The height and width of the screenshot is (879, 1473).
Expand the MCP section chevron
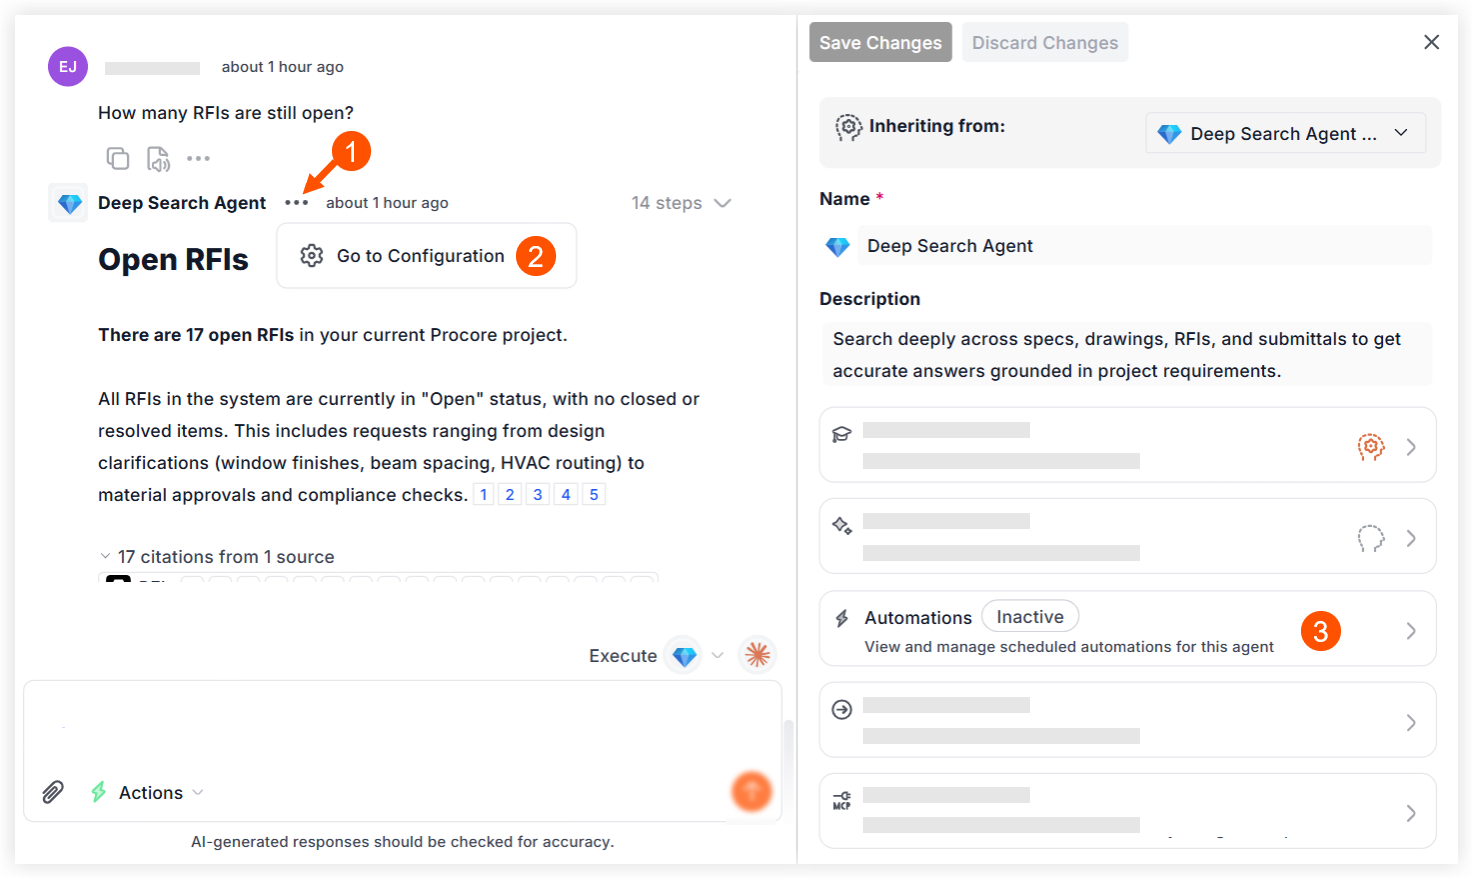(x=1411, y=813)
